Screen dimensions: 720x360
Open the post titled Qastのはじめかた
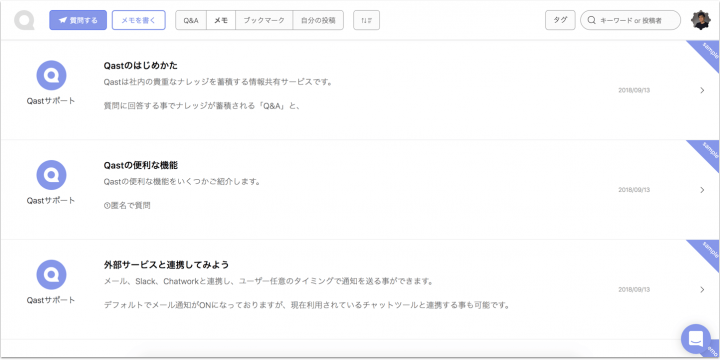point(141,66)
